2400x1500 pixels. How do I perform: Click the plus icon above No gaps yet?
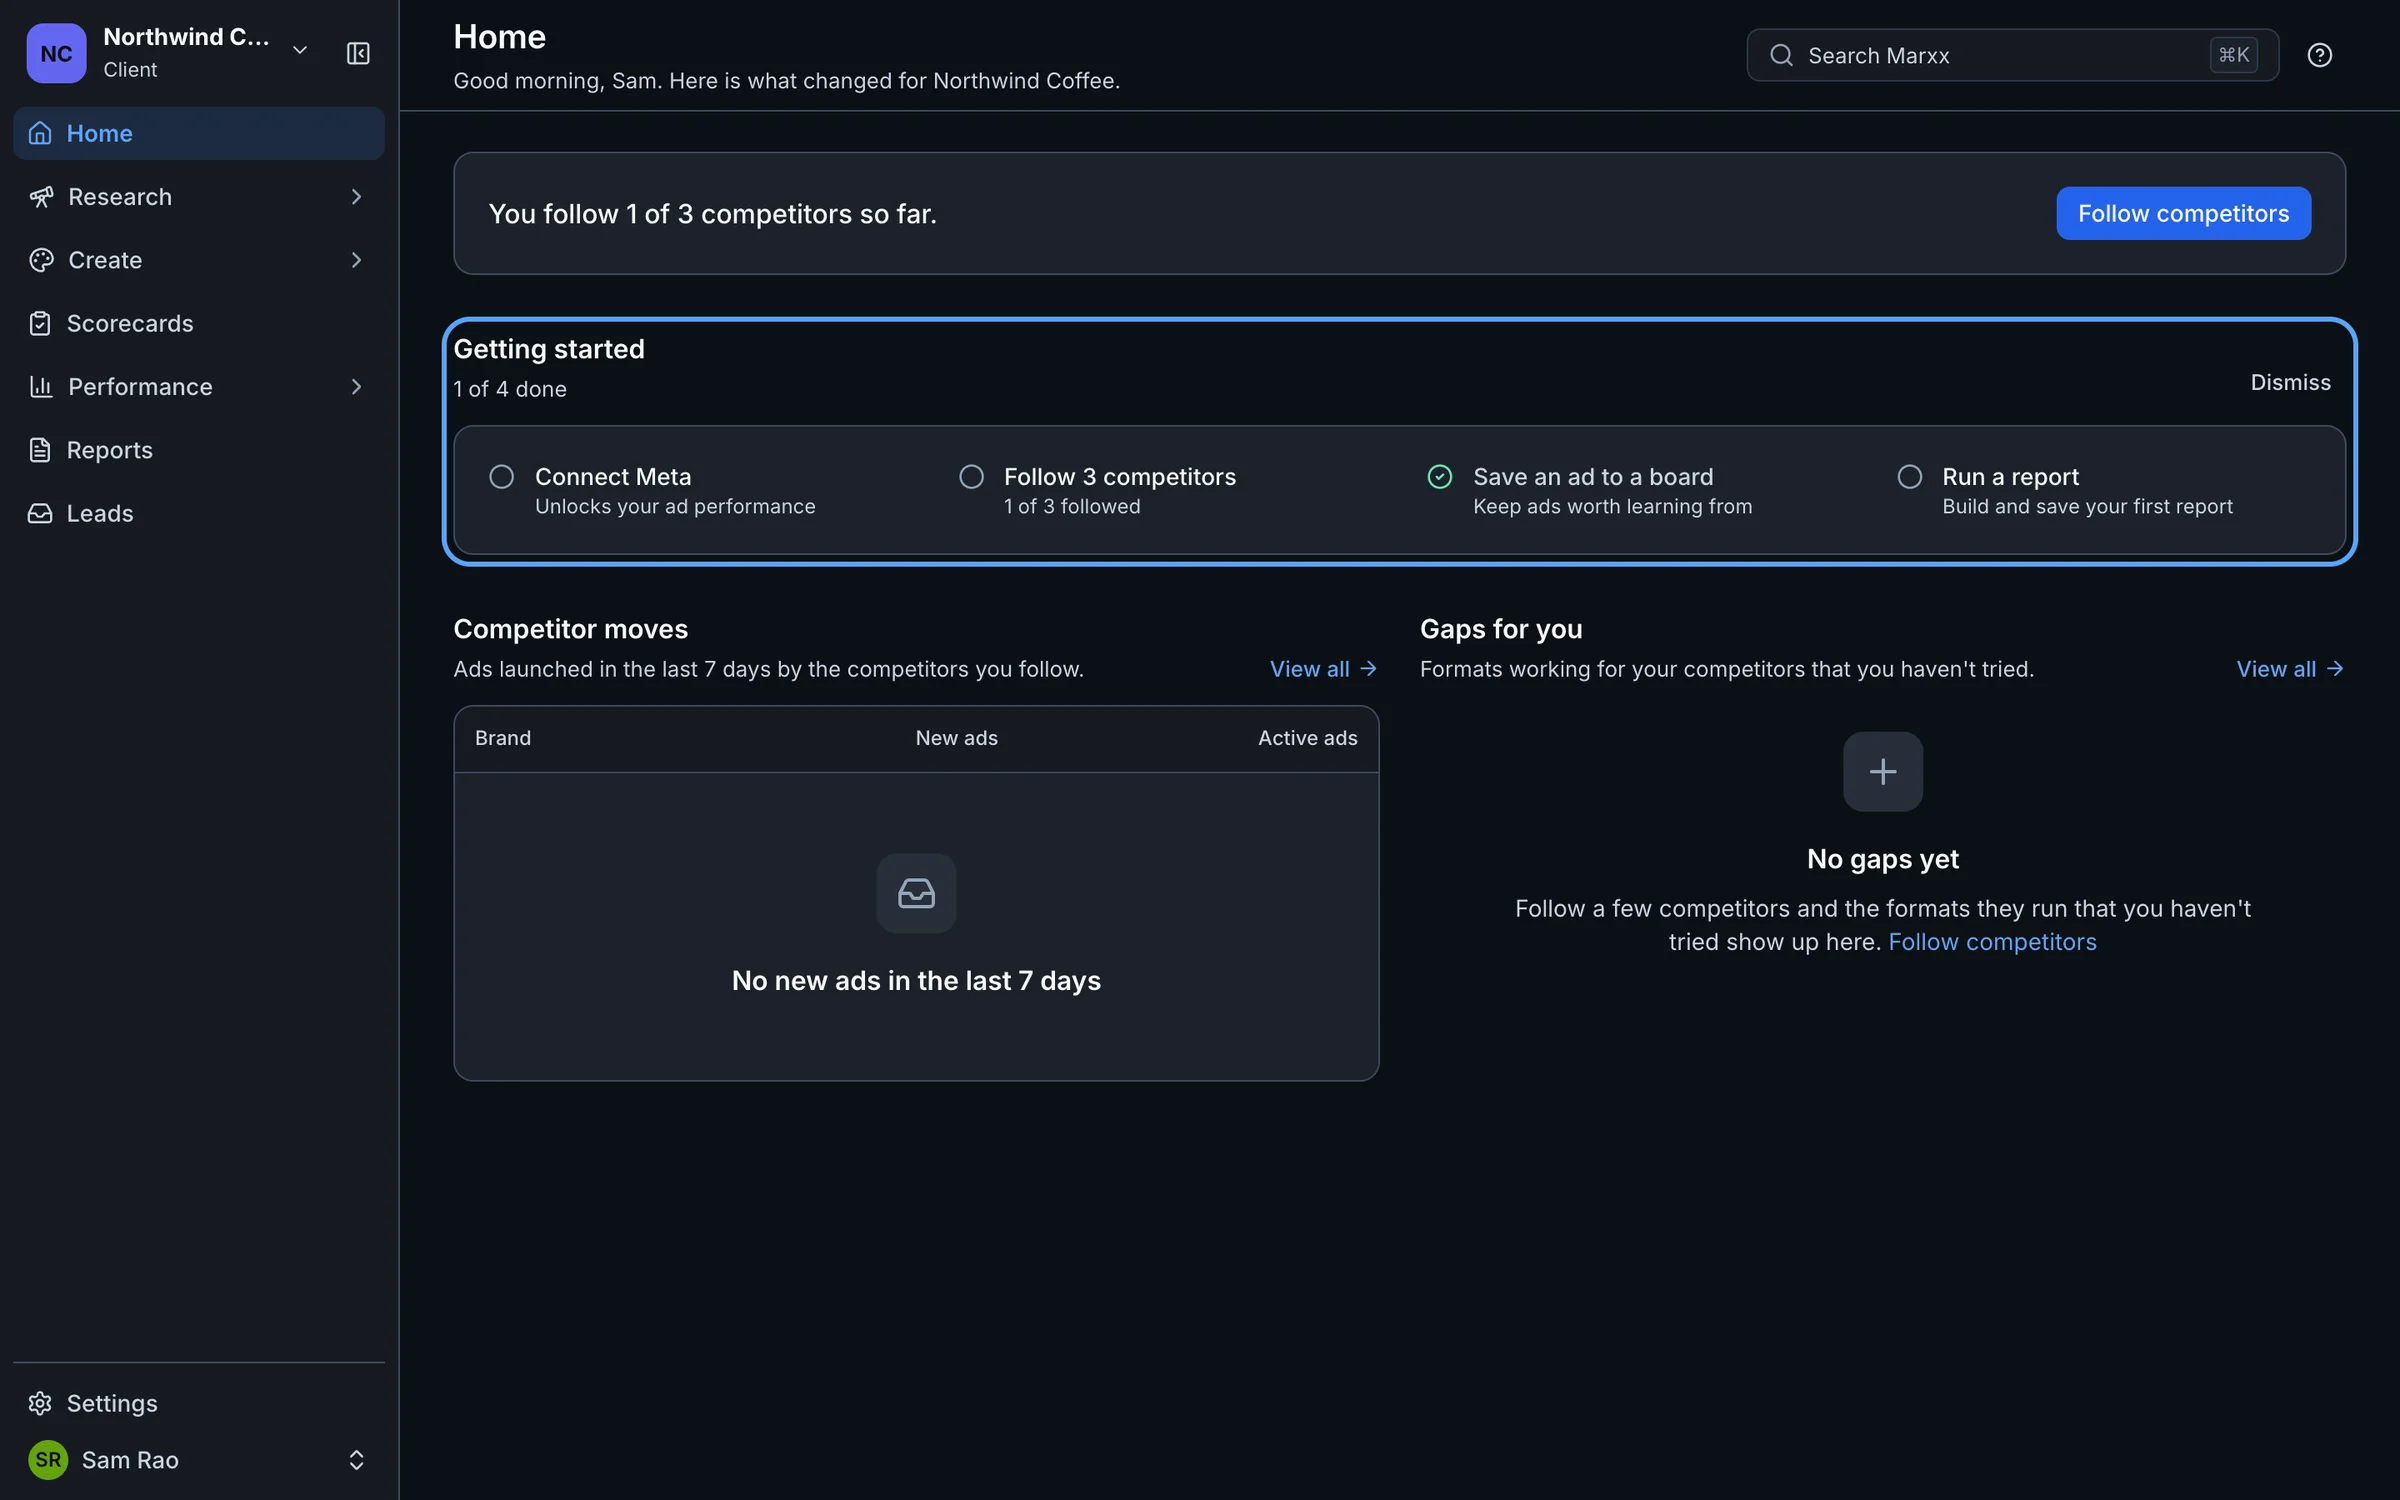[1883, 772]
